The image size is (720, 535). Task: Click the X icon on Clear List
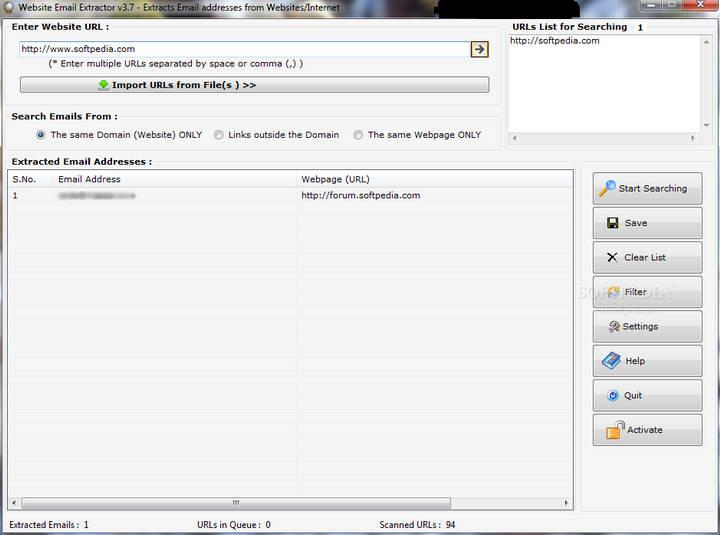pyautogui.click(x=612, y=257)
